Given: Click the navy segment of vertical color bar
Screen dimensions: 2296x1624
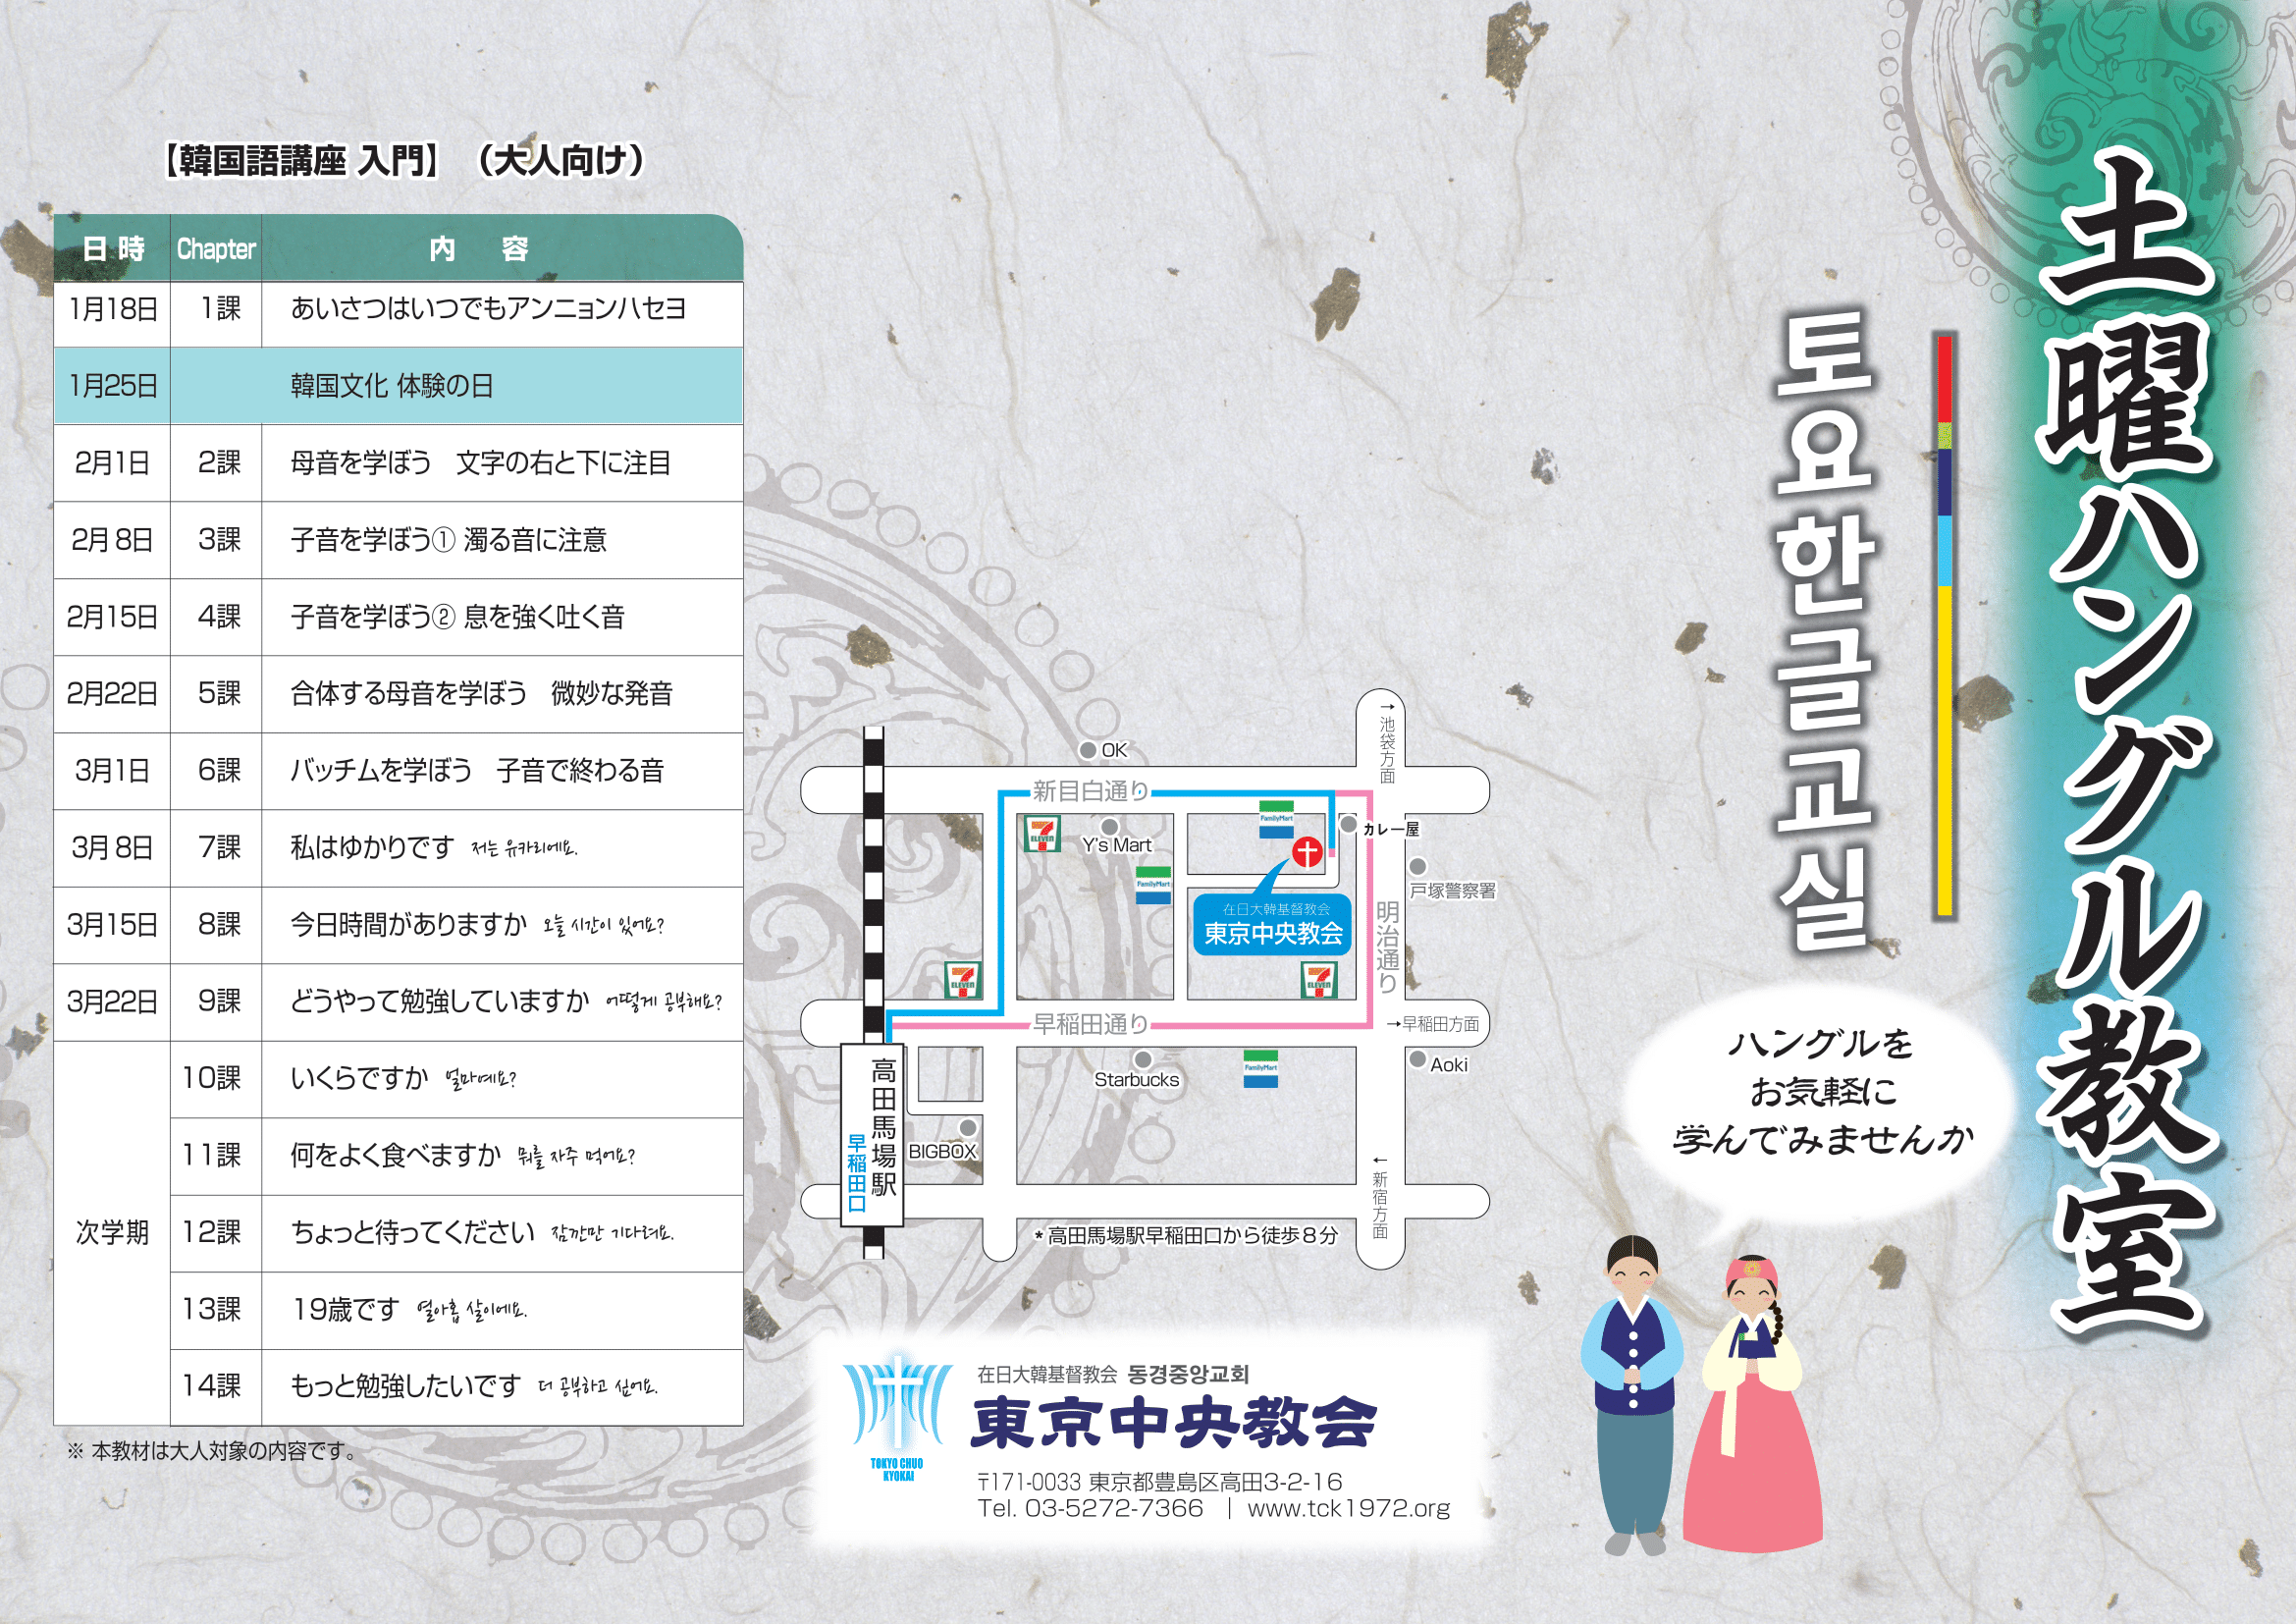Looking at the screenshot, I should click(1945, 482).
